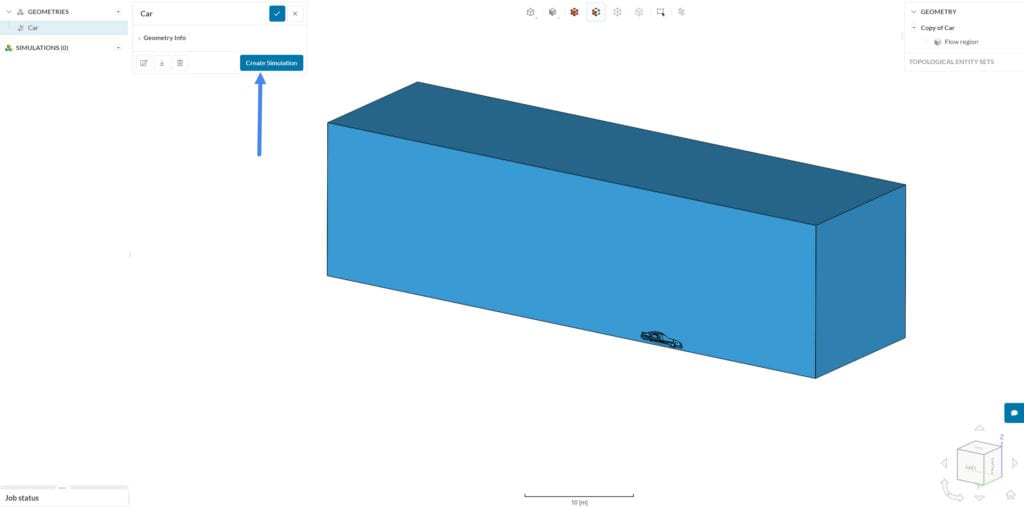Viewport: 1024px width, 507px height.
Task: Click the cutting plane toolbar icon
Action: (x=681, y=12)
